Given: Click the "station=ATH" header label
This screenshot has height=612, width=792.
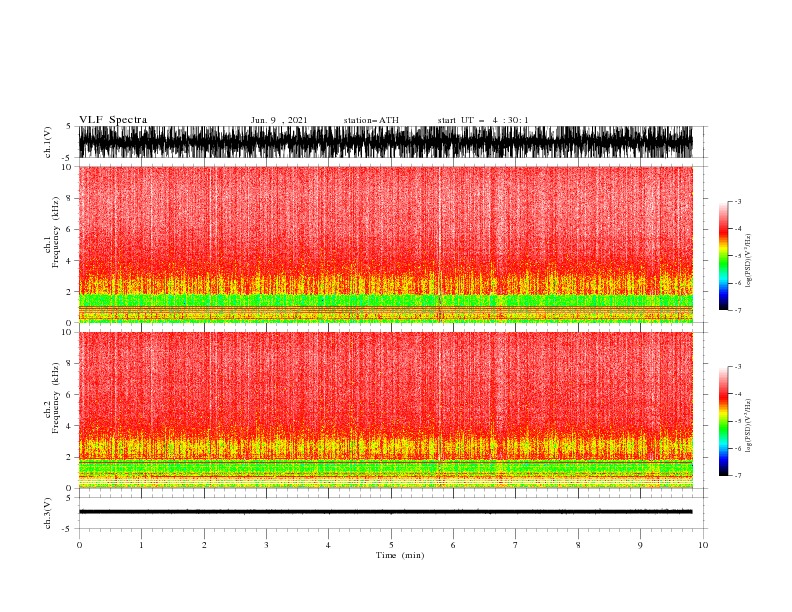Looking at the screenshot, I should pos(371,120).
